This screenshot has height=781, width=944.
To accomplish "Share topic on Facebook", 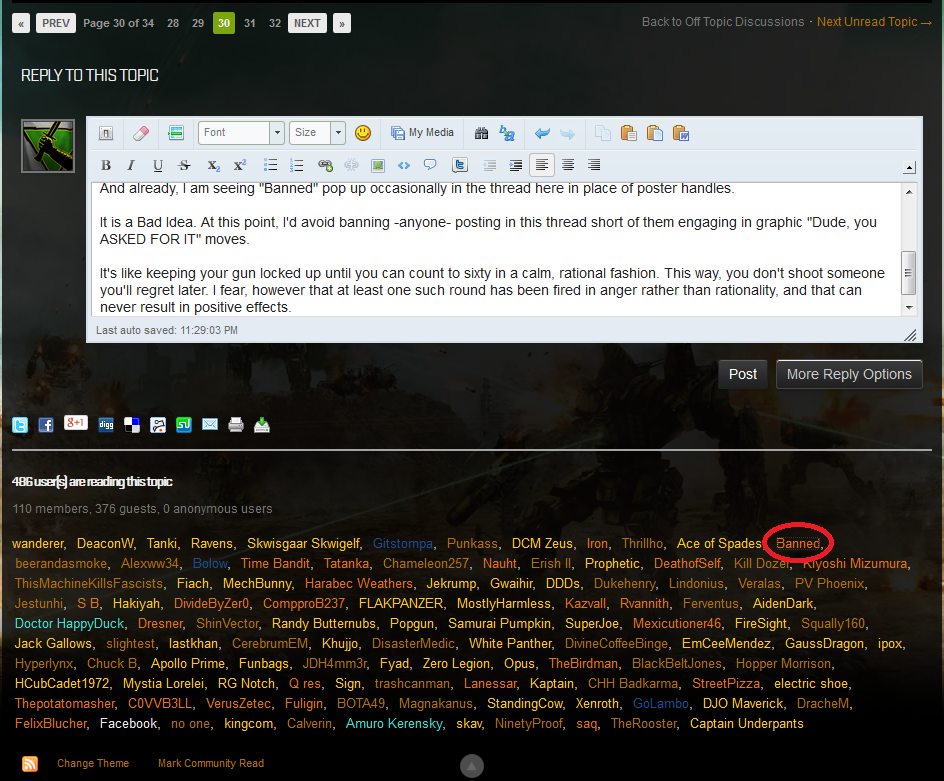I will [x=46, y=425].
